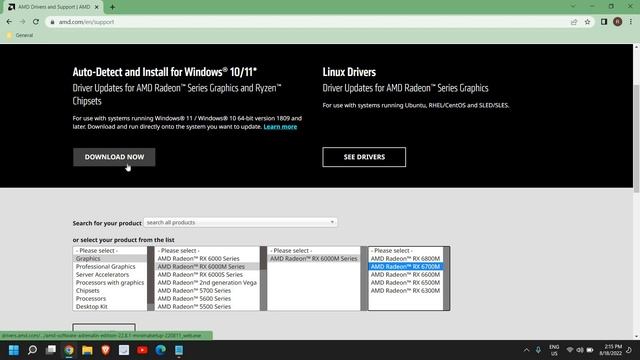Open the Windows Start menu
This screenshot has height=360, width=640.
coord(14,350)
